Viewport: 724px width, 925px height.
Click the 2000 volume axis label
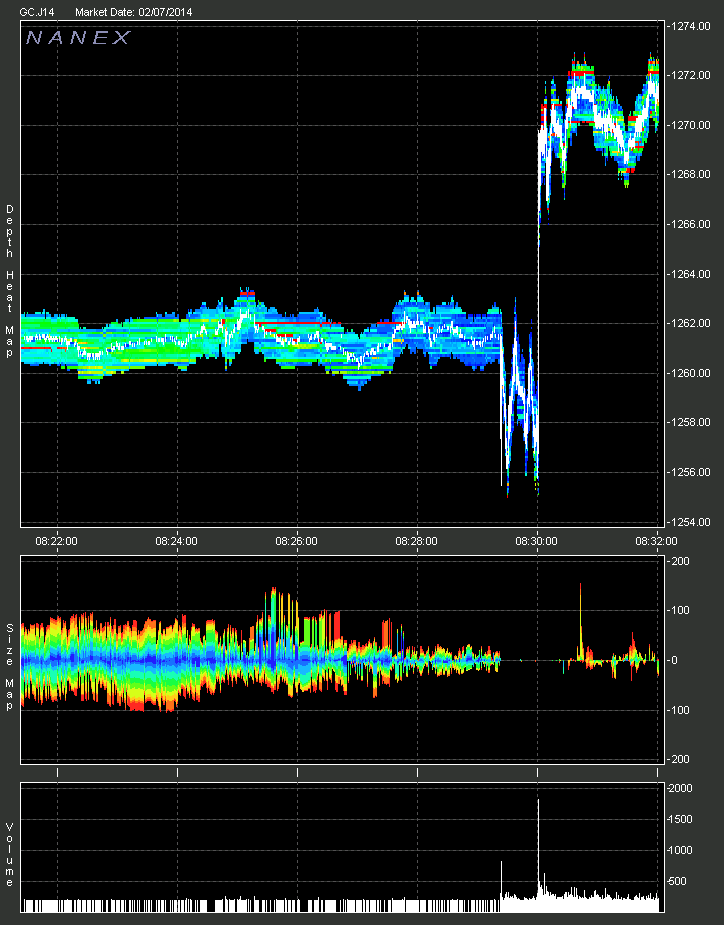pos(680,788)
